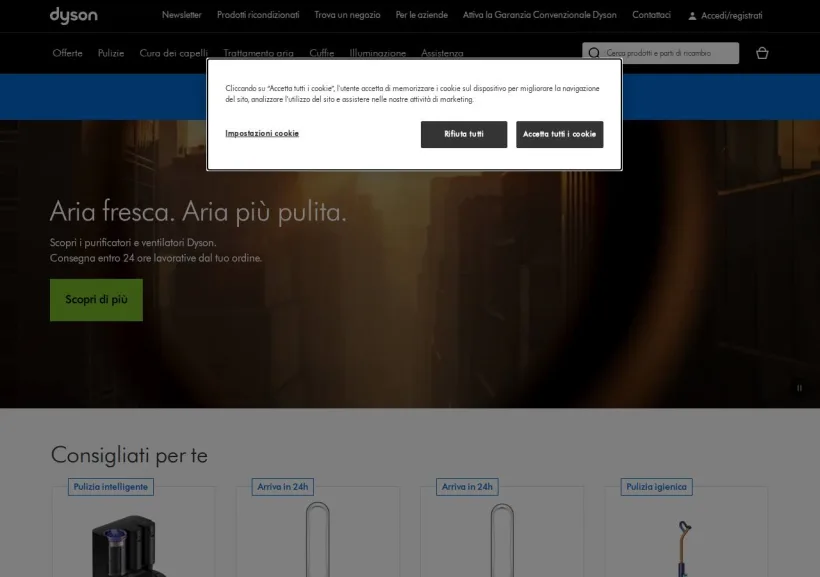Viewport: 820px width, 577px height.
Task: Pause the hero carousel
Action: coord(799,388)
